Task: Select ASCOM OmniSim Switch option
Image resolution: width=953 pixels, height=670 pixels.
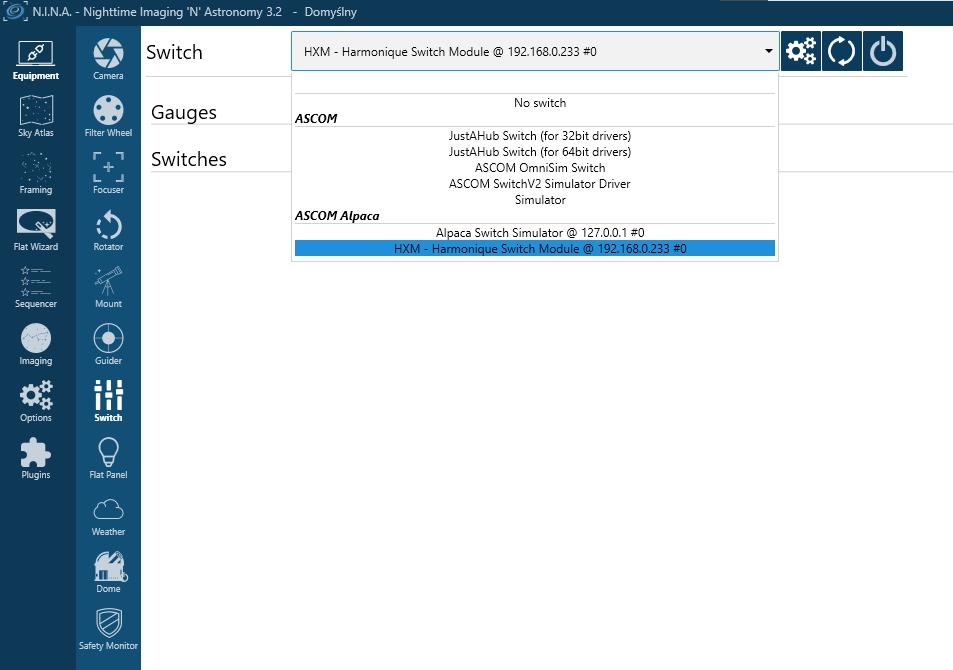Action: tap(539, 168)
